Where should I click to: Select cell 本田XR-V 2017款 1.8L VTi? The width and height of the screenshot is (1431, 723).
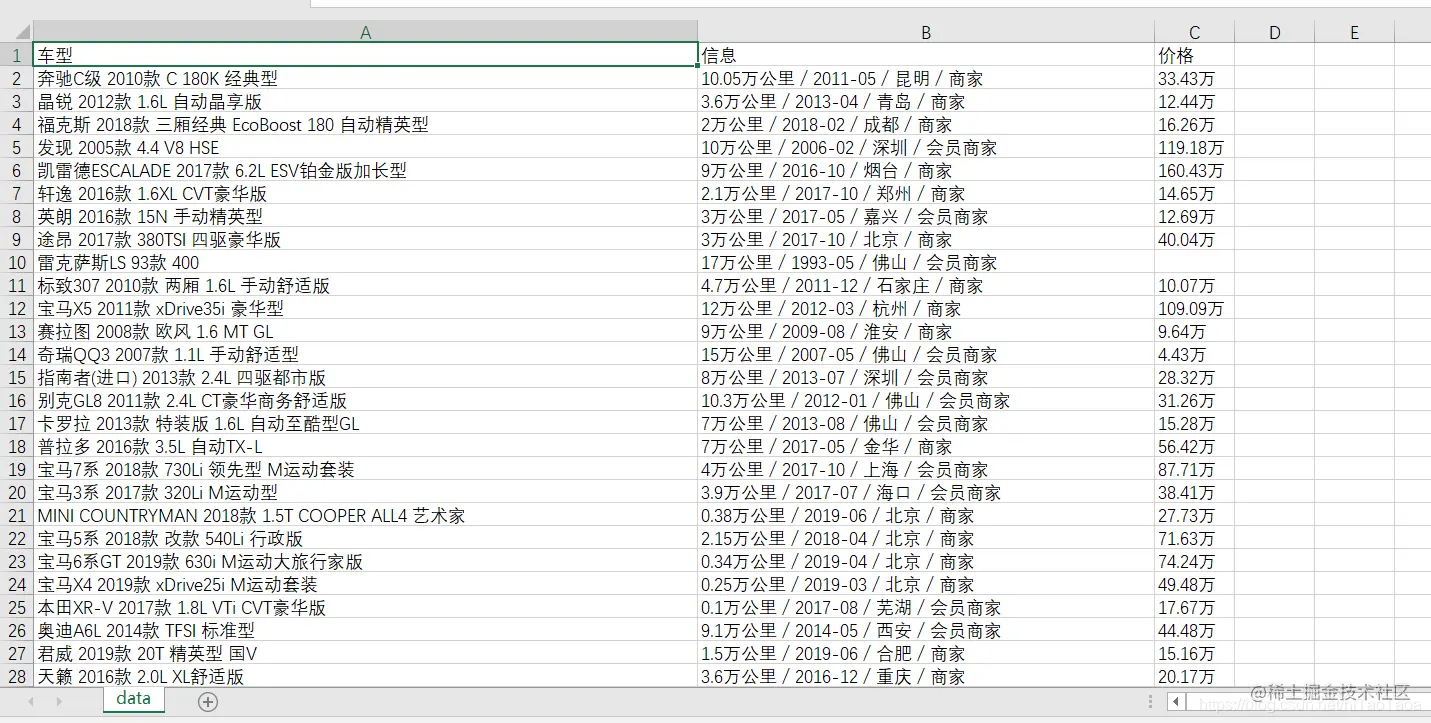tap(366, 607)
